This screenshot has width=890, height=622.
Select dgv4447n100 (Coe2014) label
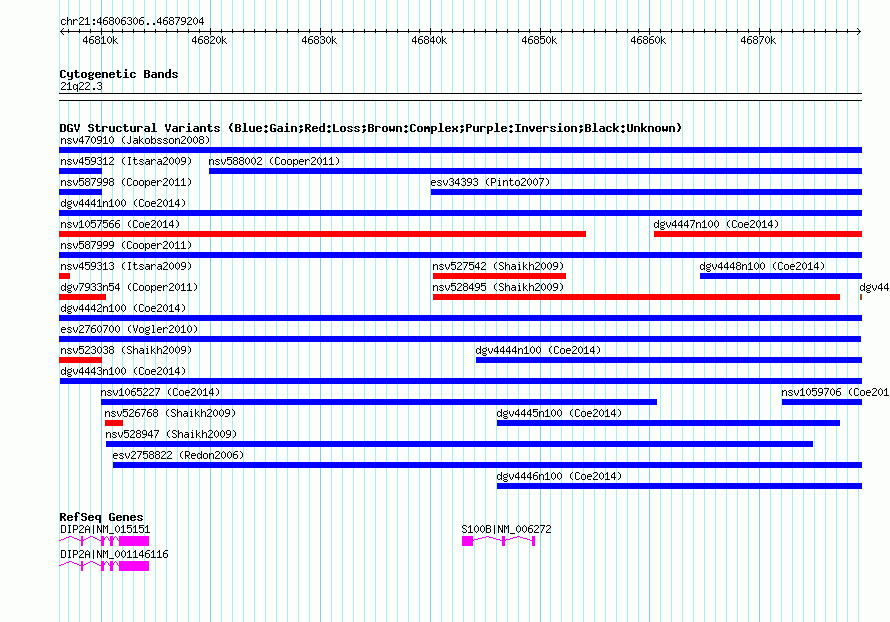coord(716,224)
